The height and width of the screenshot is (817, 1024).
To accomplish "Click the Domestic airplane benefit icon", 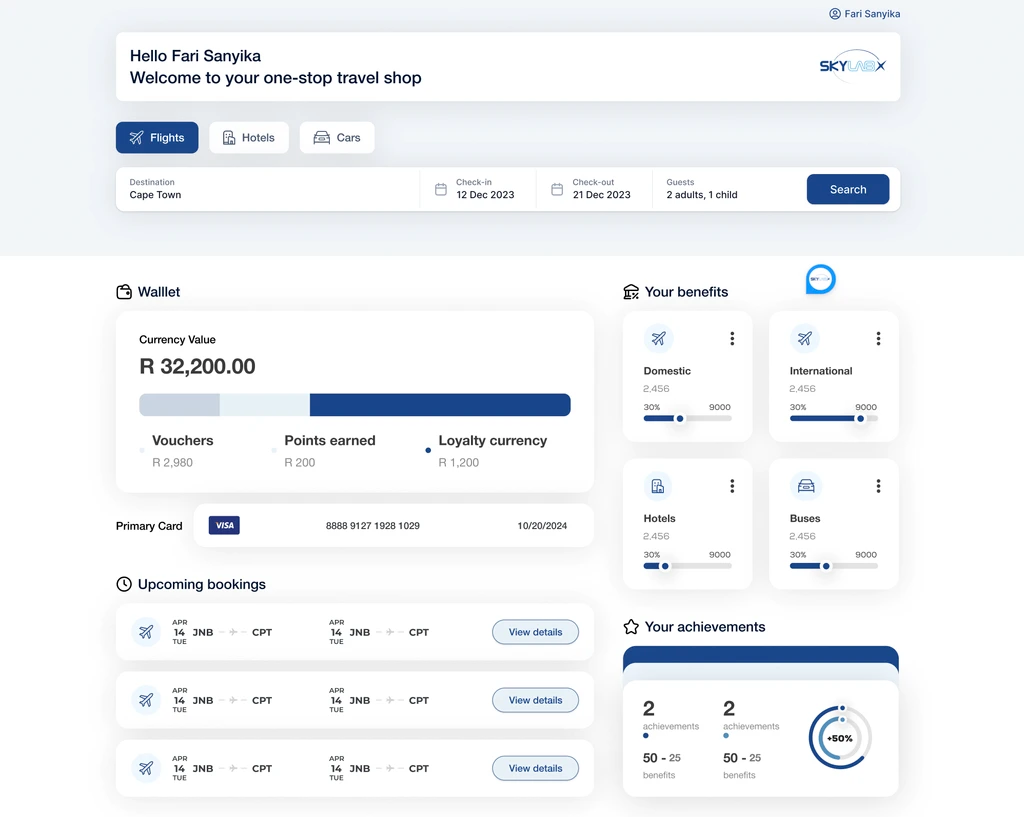I will [658, 339].
